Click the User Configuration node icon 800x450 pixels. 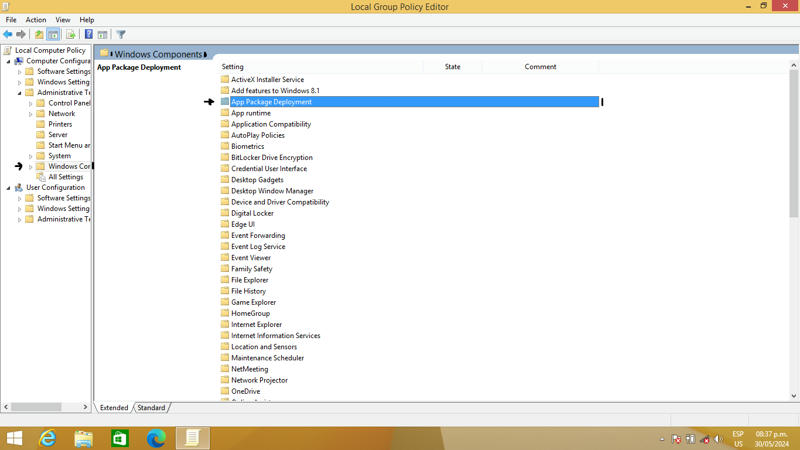(19, 187)
